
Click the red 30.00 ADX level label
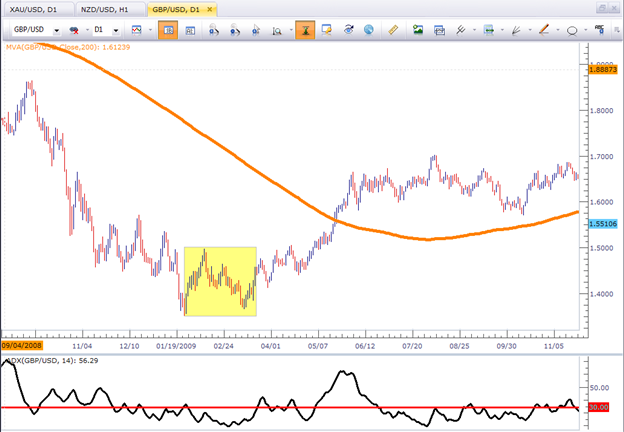point(599,407)
